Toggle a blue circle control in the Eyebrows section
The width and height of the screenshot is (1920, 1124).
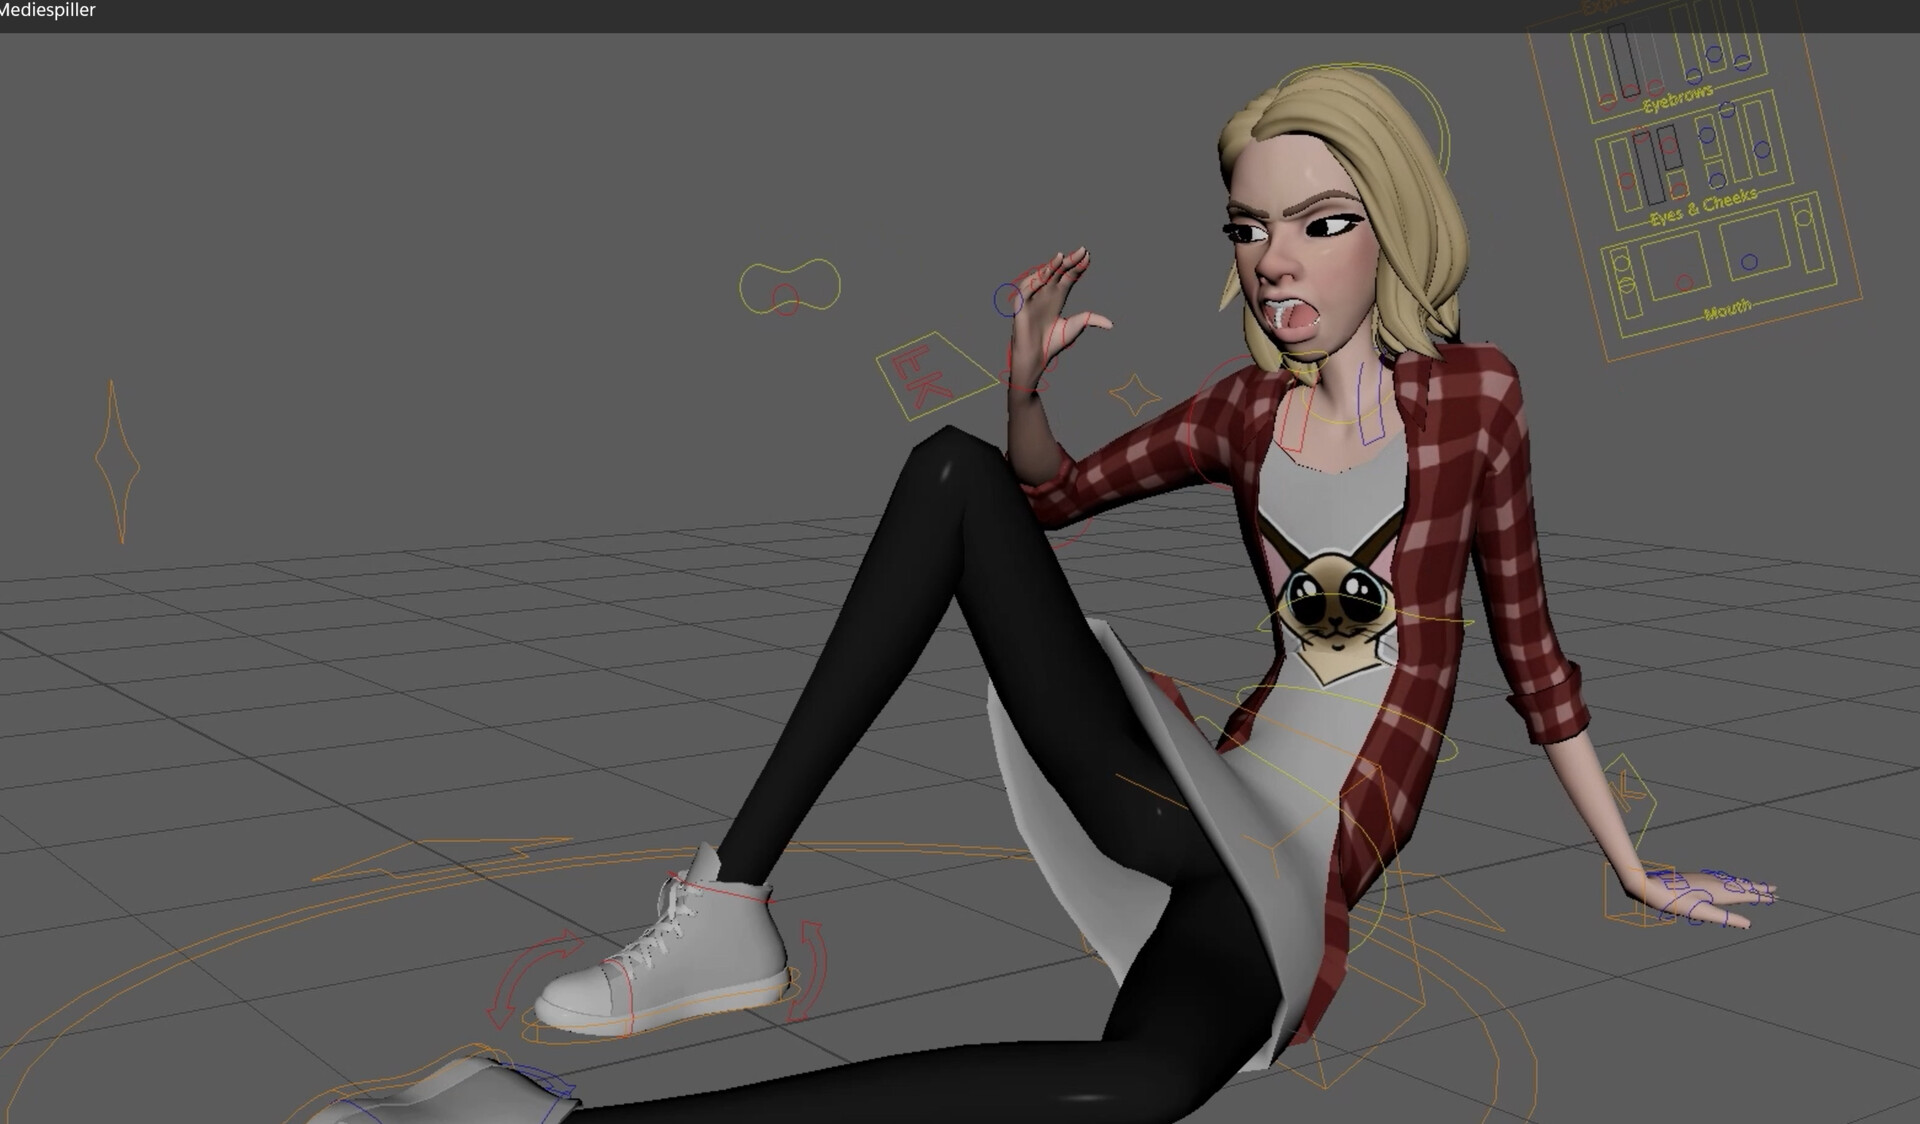pos(1714,53)
